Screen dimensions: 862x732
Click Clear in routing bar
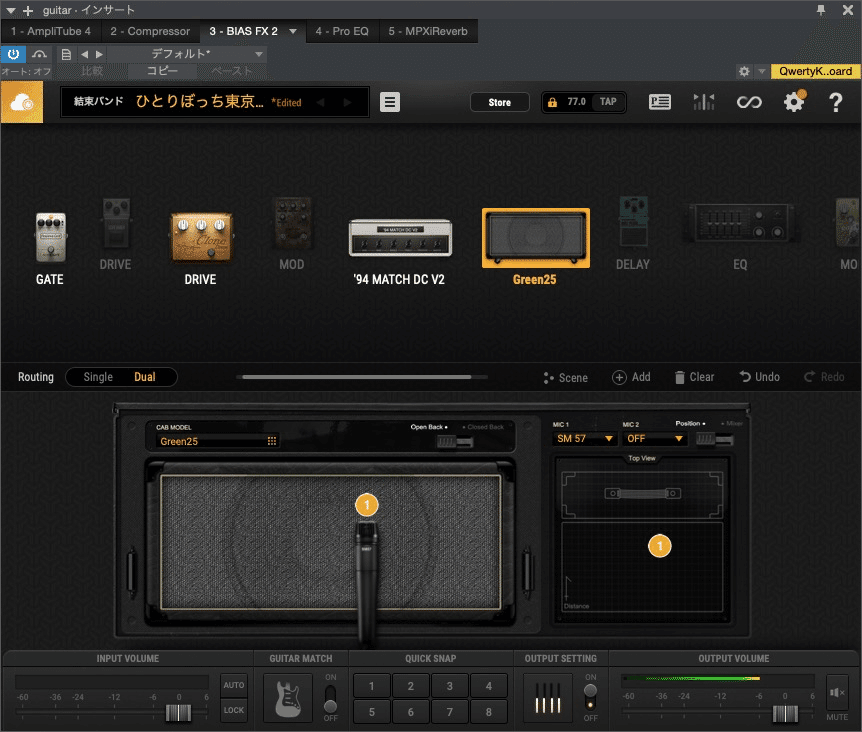694,377
